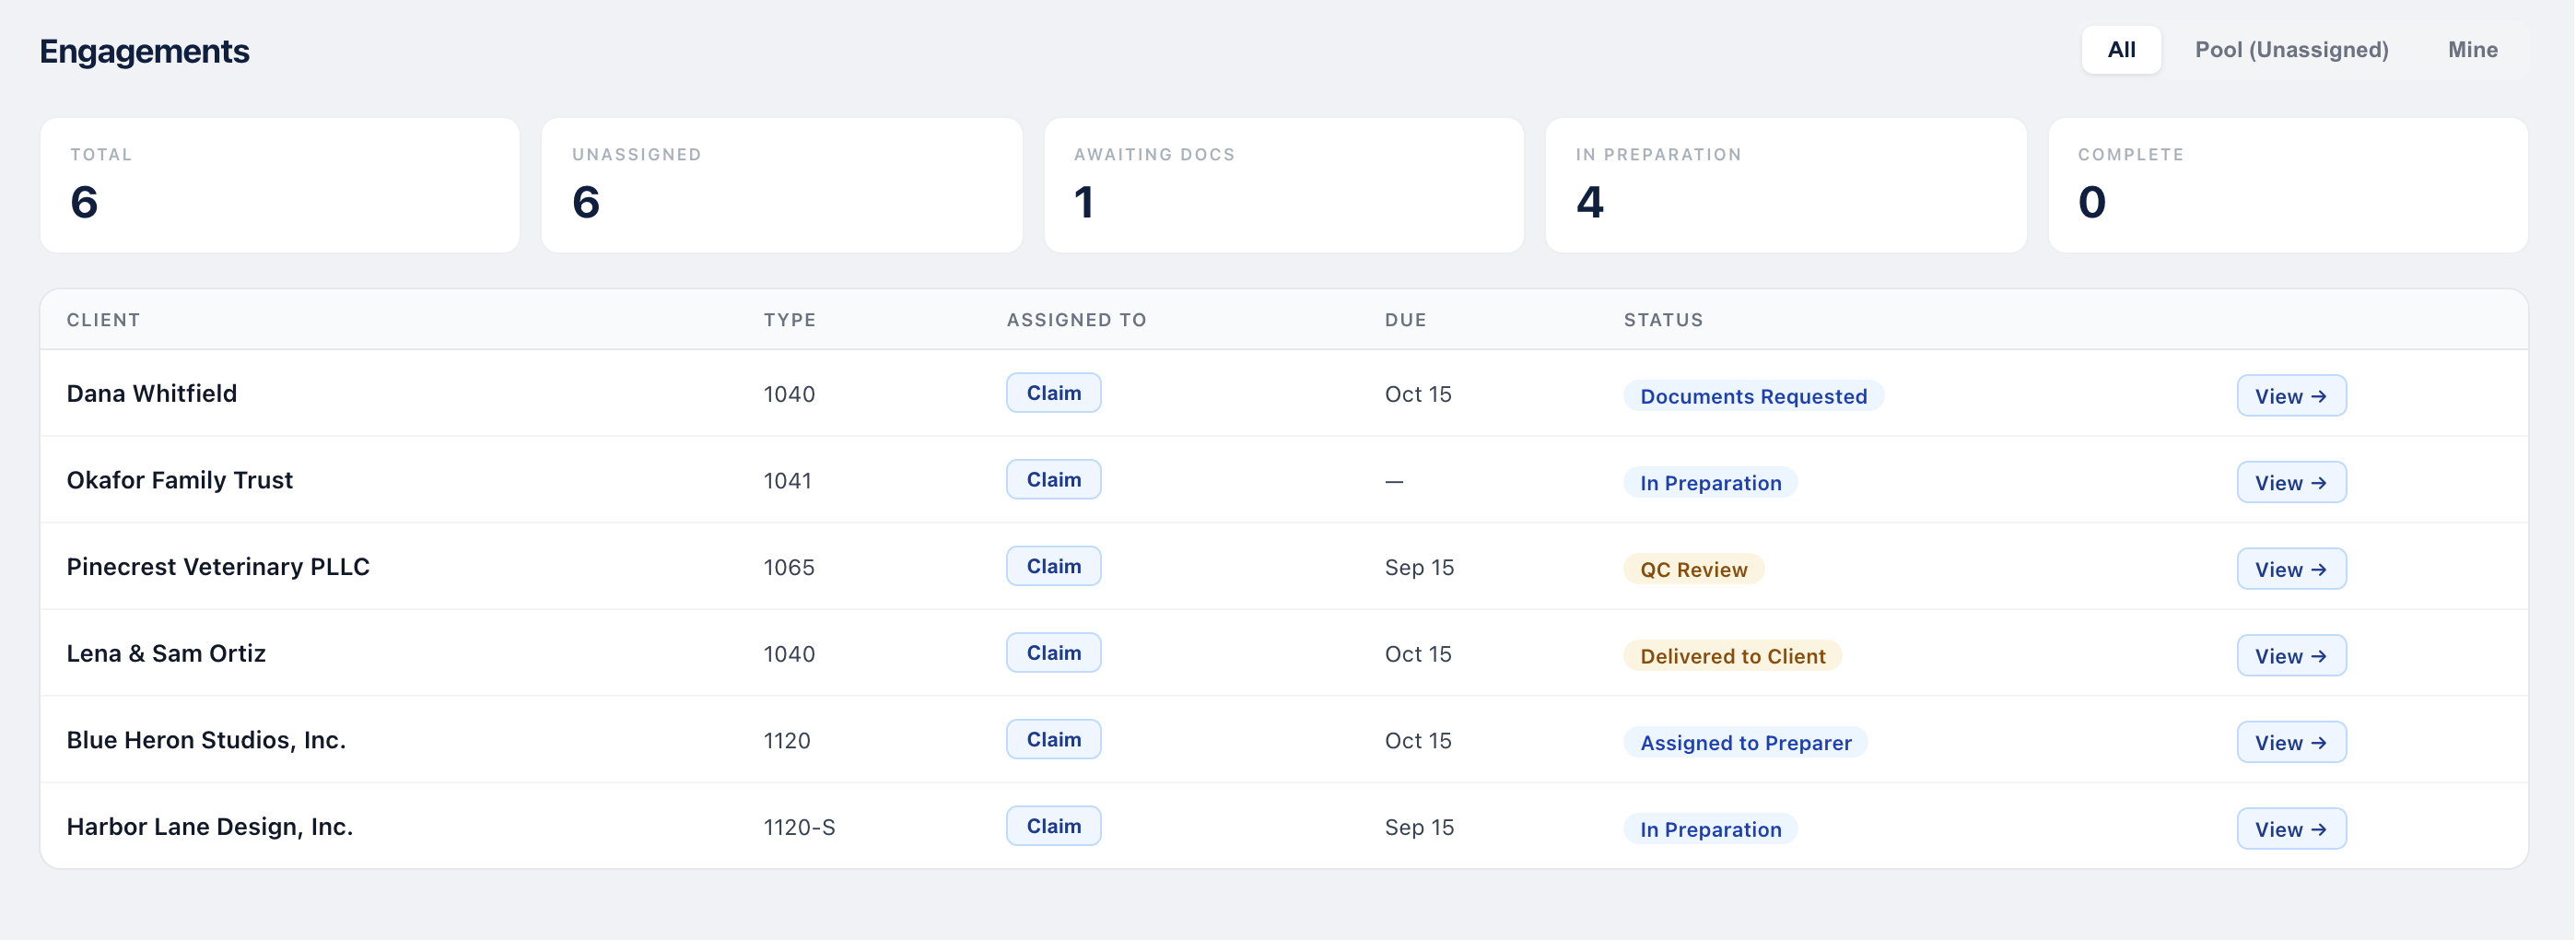
Task: Click the QC Review status badge
Action: pyautogui.click(x=1693, y=569)
